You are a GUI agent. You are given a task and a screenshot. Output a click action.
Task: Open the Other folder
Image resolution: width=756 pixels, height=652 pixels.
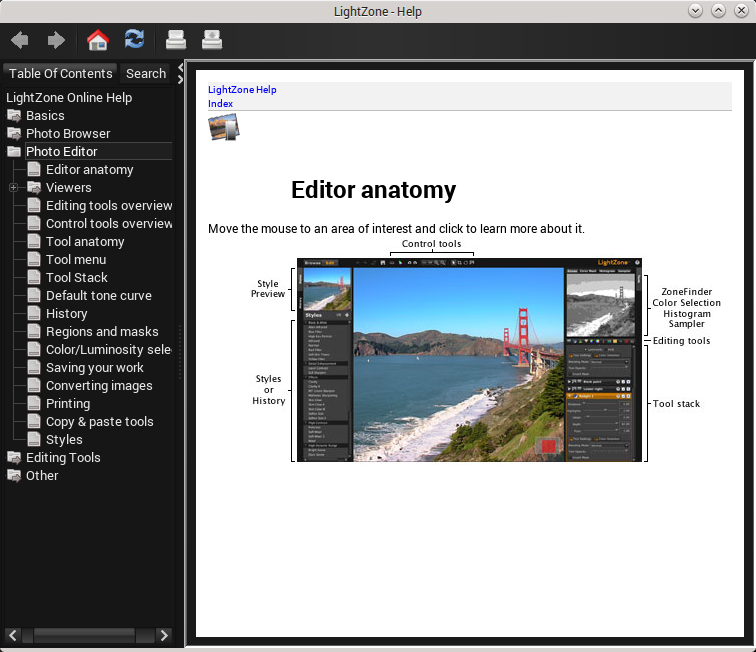point(42,475)
